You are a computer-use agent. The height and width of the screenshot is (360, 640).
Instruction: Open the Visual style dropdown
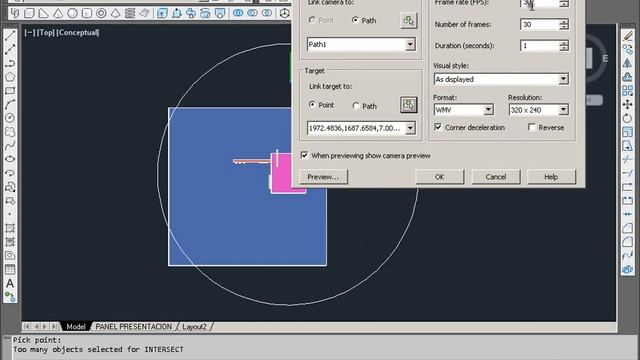[x=563, y=79]
